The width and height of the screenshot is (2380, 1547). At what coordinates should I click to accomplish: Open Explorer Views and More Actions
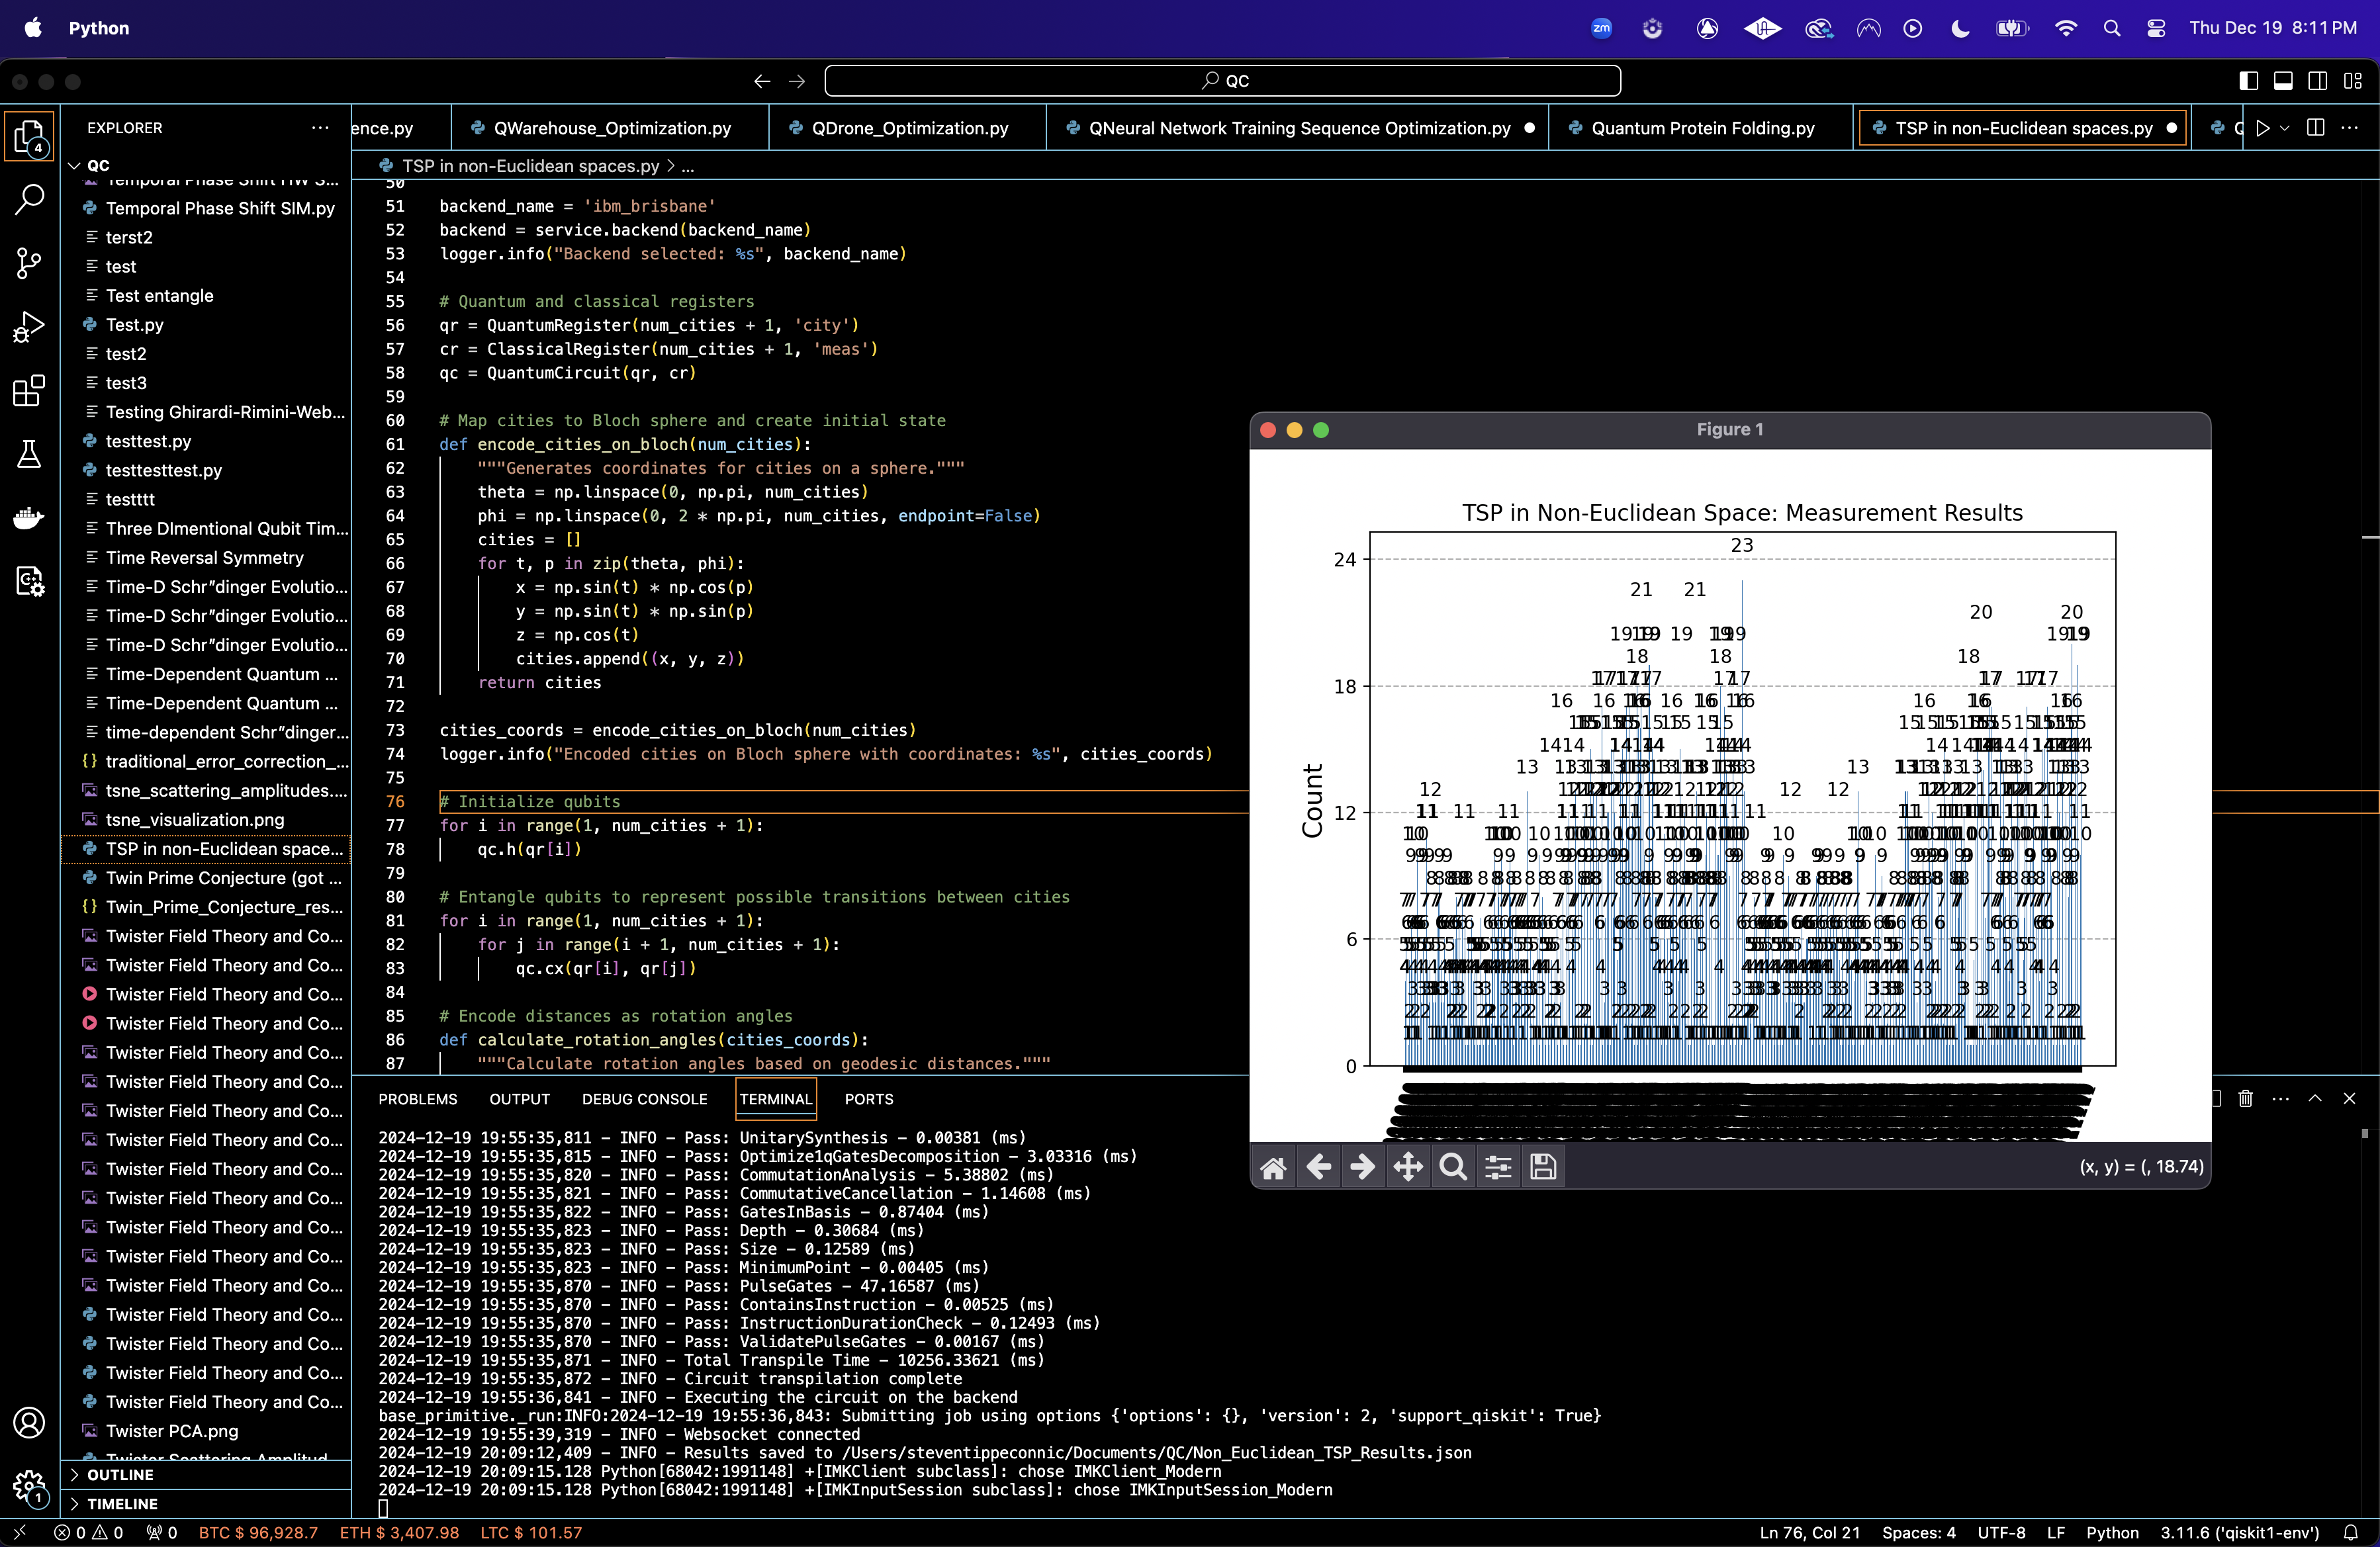click(x=320, y=128)
